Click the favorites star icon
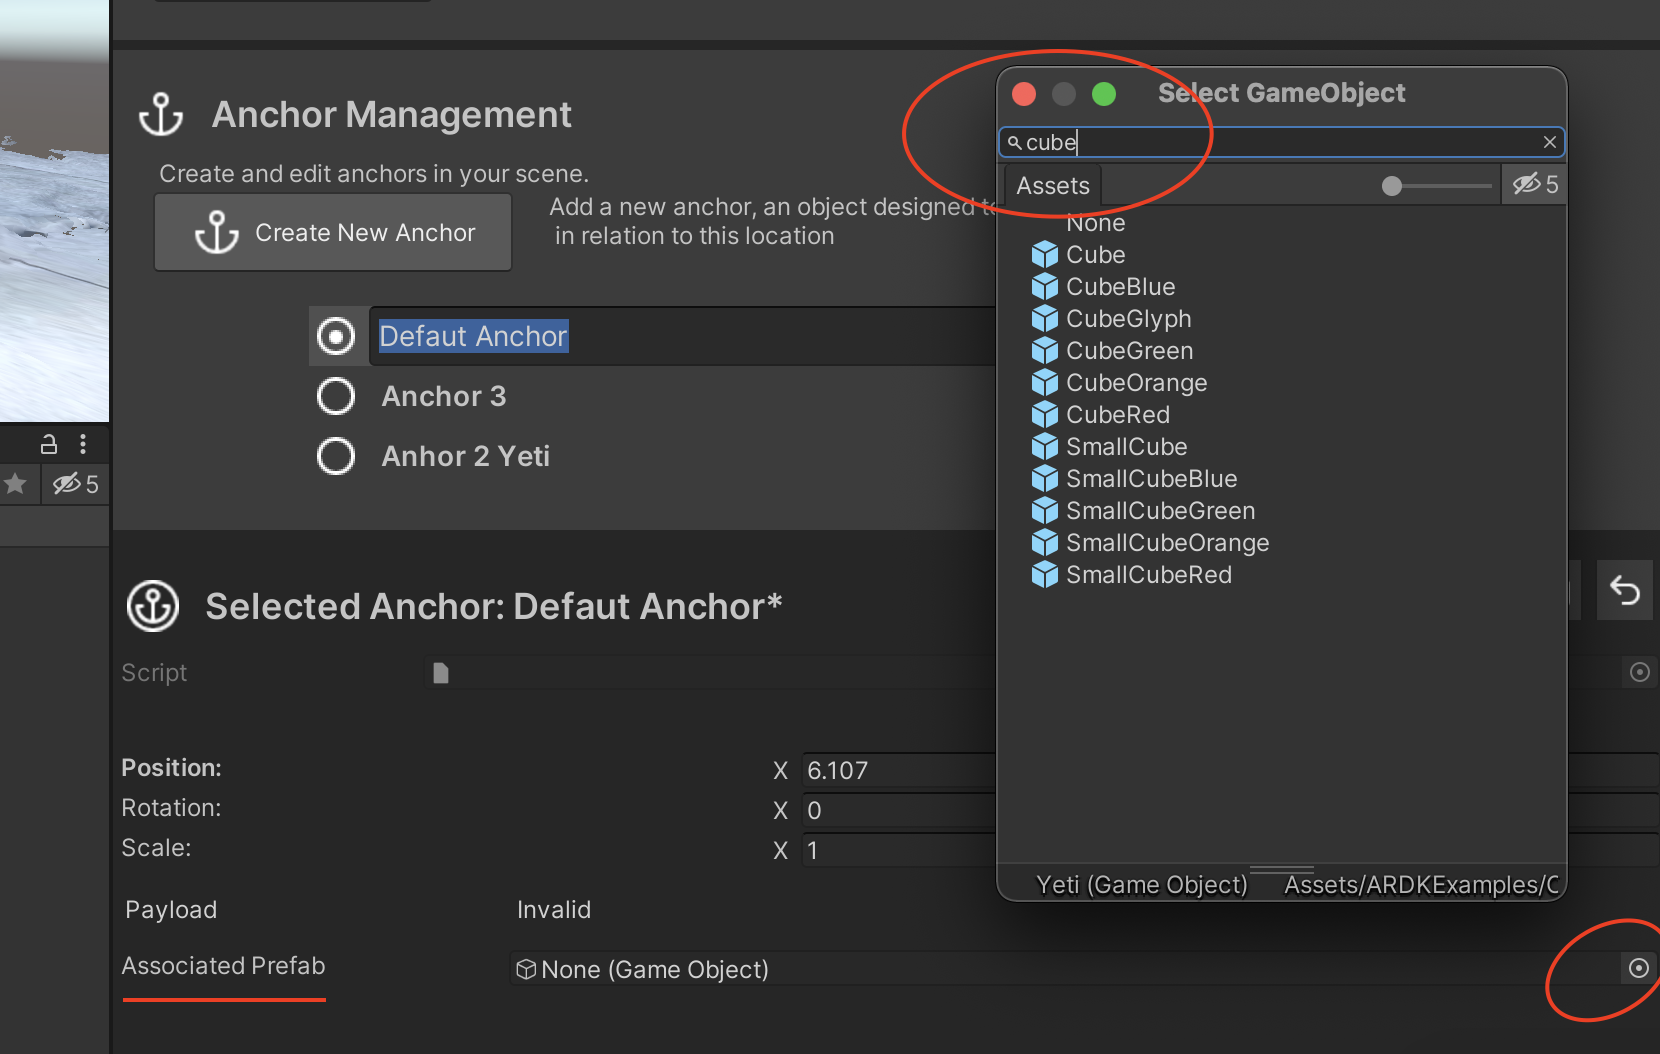This screenshot has height=1054, width=1660. [15, 484]
